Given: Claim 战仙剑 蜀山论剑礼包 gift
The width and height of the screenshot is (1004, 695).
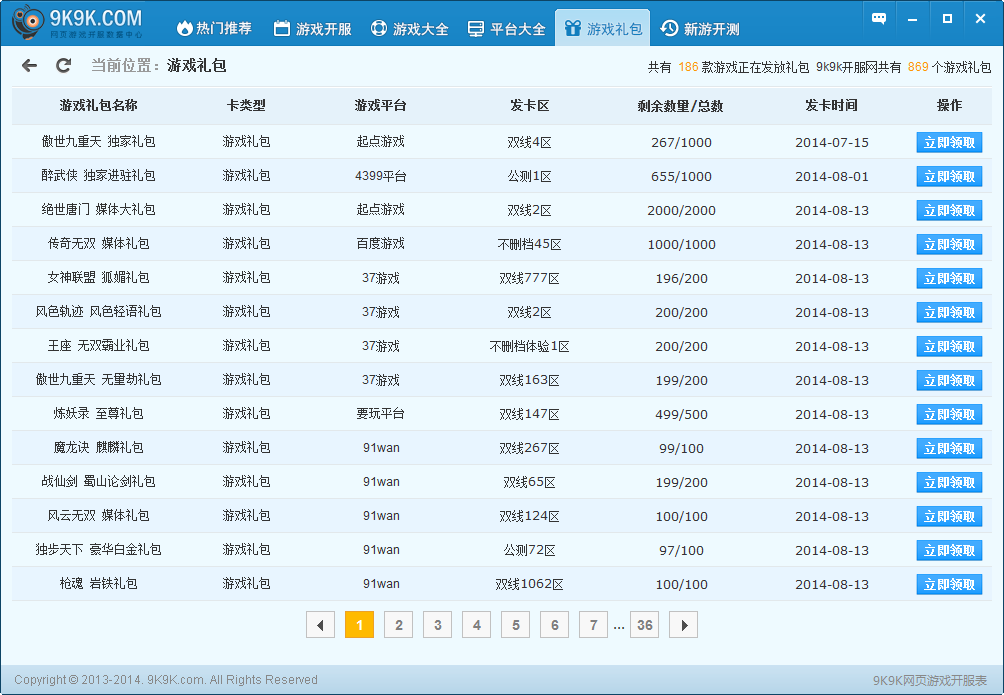Looking at the screenshot, I should tap(949, 482).
